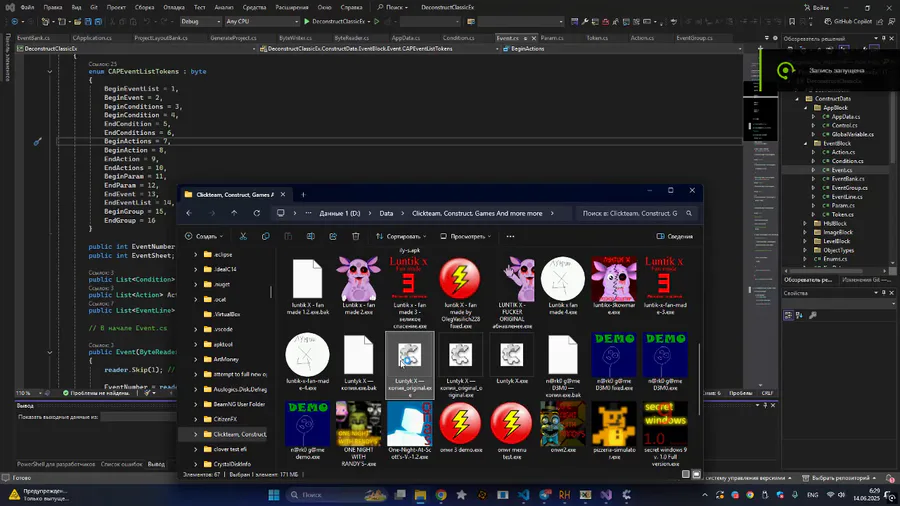Open Any CPU platform dropdown
900x506 pixels.
click(x=262, y=21)
